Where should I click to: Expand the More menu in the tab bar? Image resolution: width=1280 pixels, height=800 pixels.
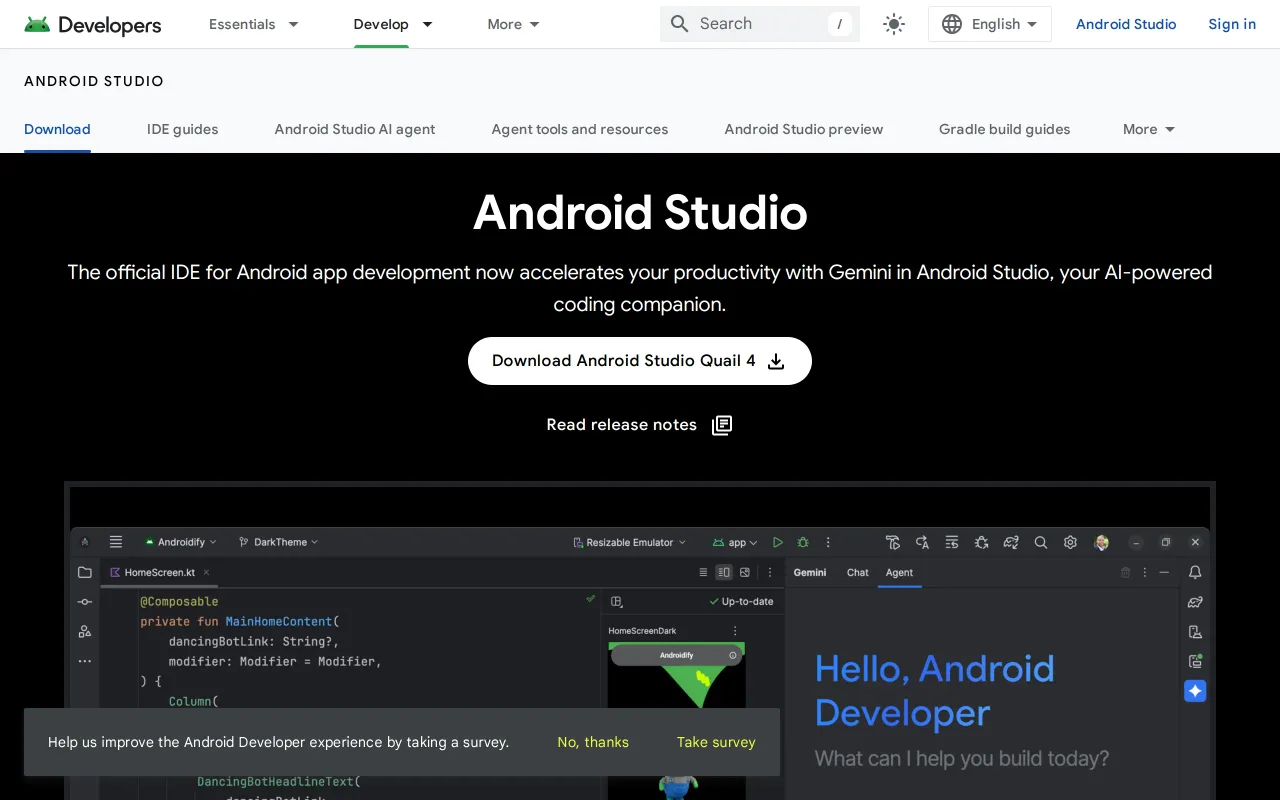1149,129
